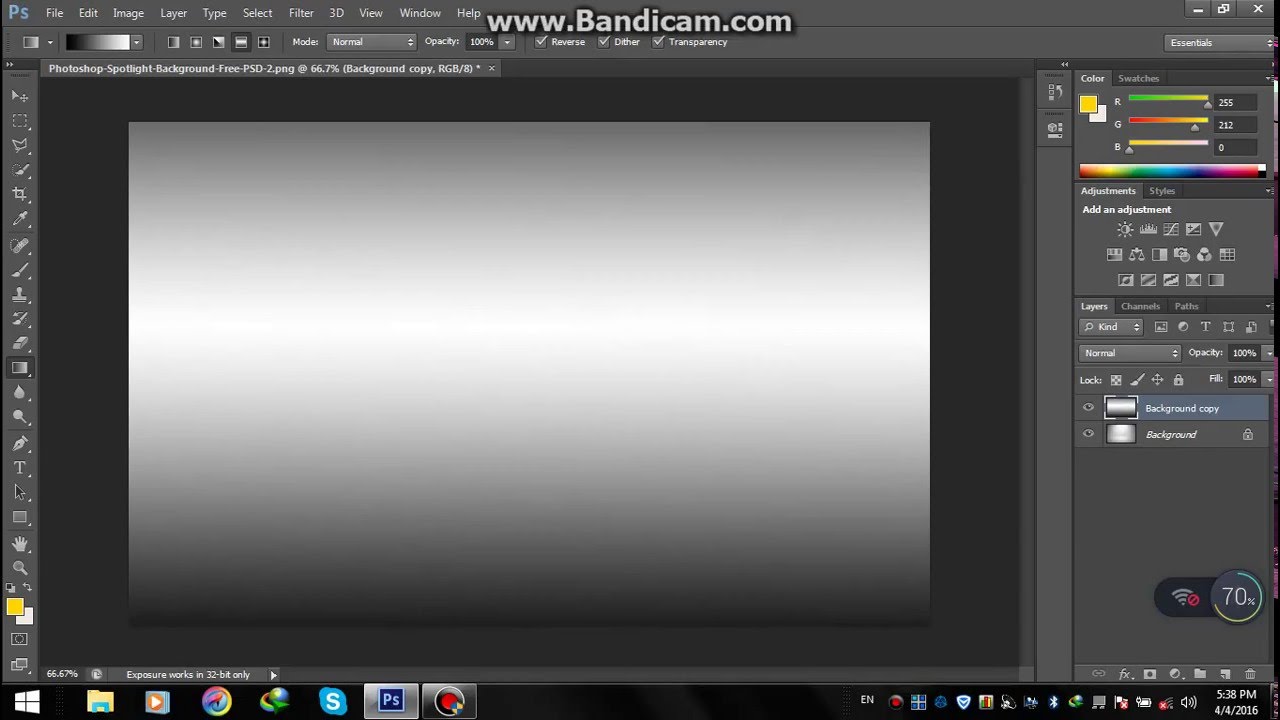Choose the Radial gradient style in options bar
The width and height of the screenshot is (1280, 720).
click(196, 41)
